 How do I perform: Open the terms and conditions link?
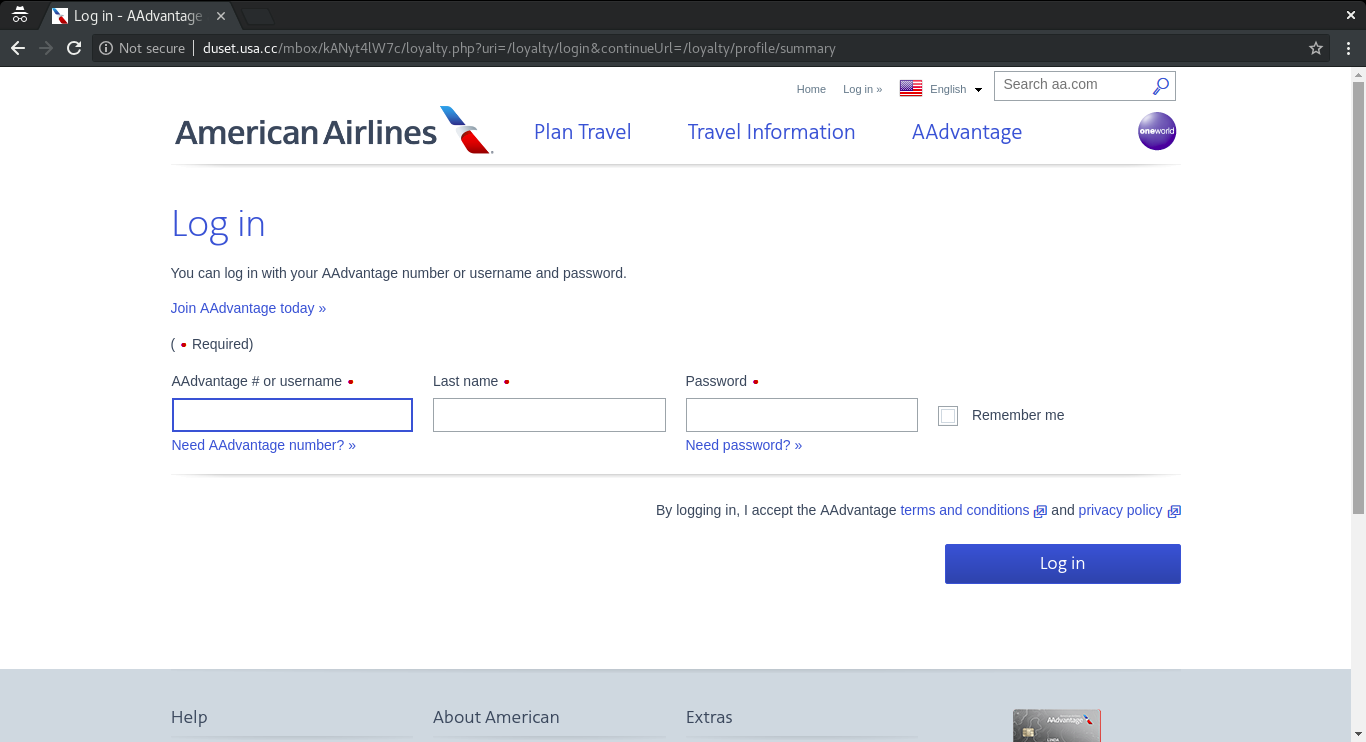[x=965, y=510]
